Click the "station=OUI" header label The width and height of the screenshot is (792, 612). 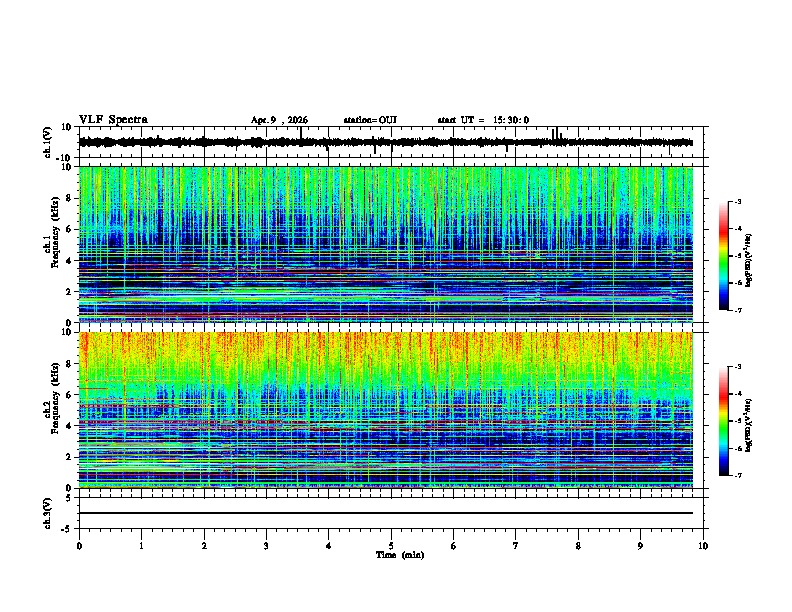[370, 120]
